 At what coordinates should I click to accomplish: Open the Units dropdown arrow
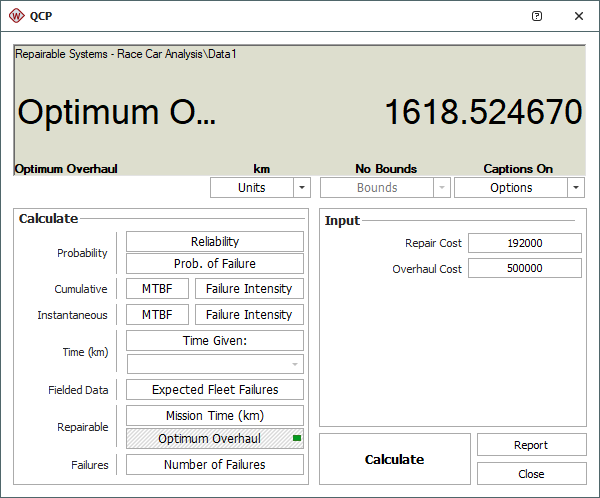tap(302, 188)
